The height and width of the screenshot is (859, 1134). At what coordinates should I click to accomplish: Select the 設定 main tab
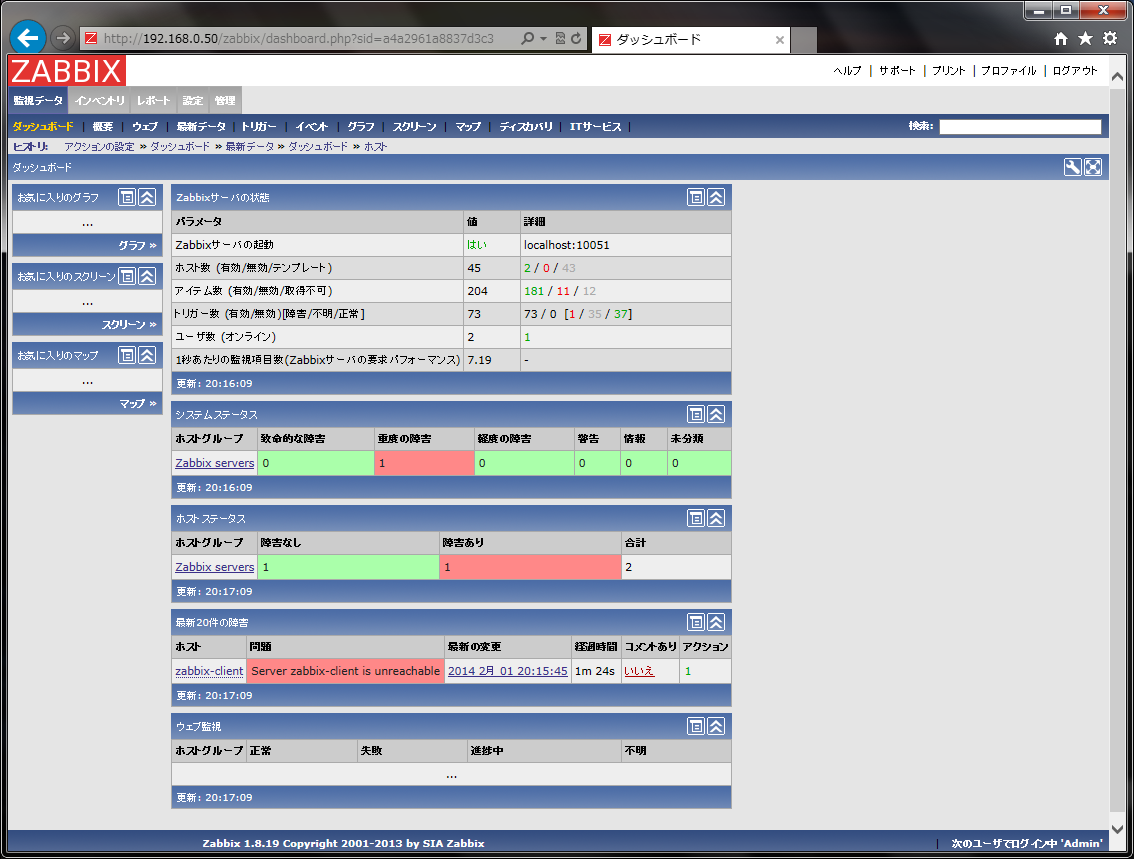click(192, 101)
